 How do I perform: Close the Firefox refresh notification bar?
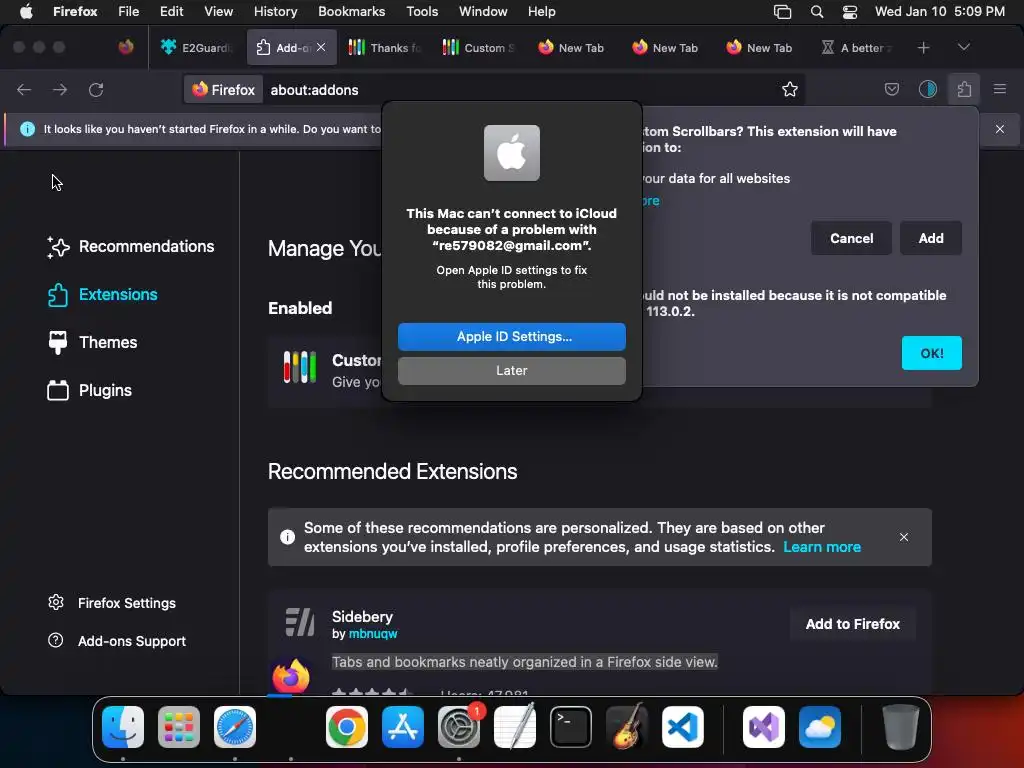1000,129
